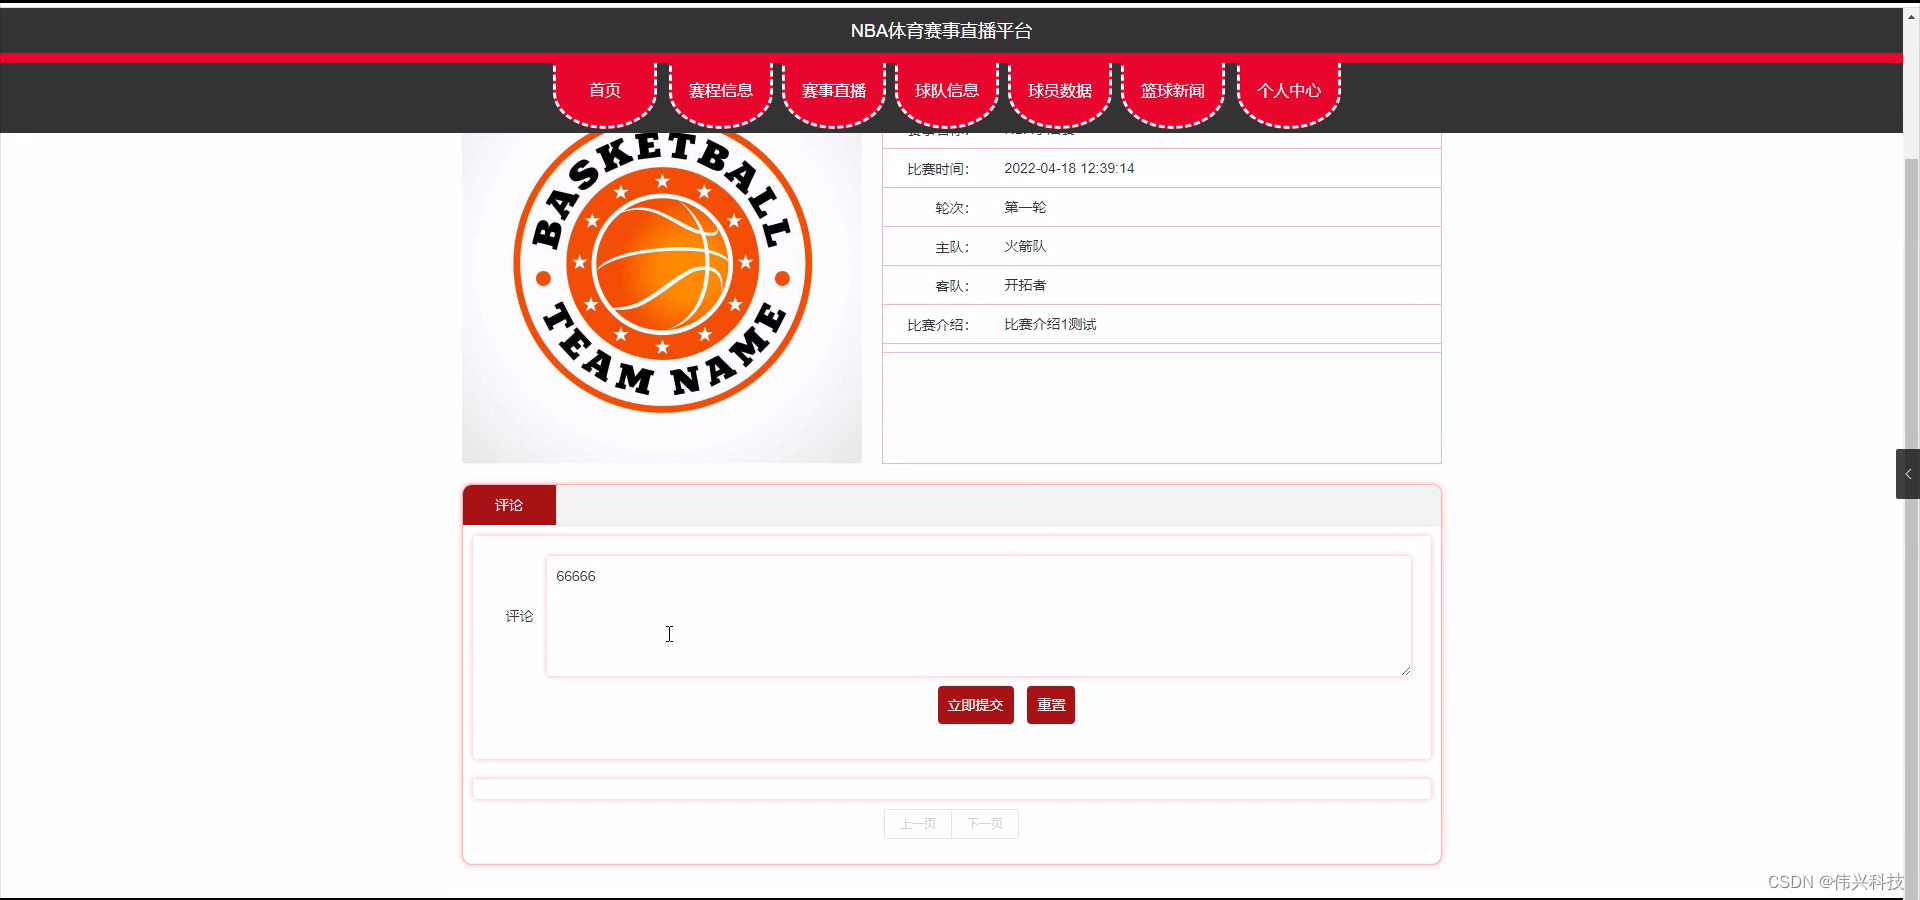
Task: Open the 球队信息 navigation item
Action: pyautogui.click(x=946, y=90)
